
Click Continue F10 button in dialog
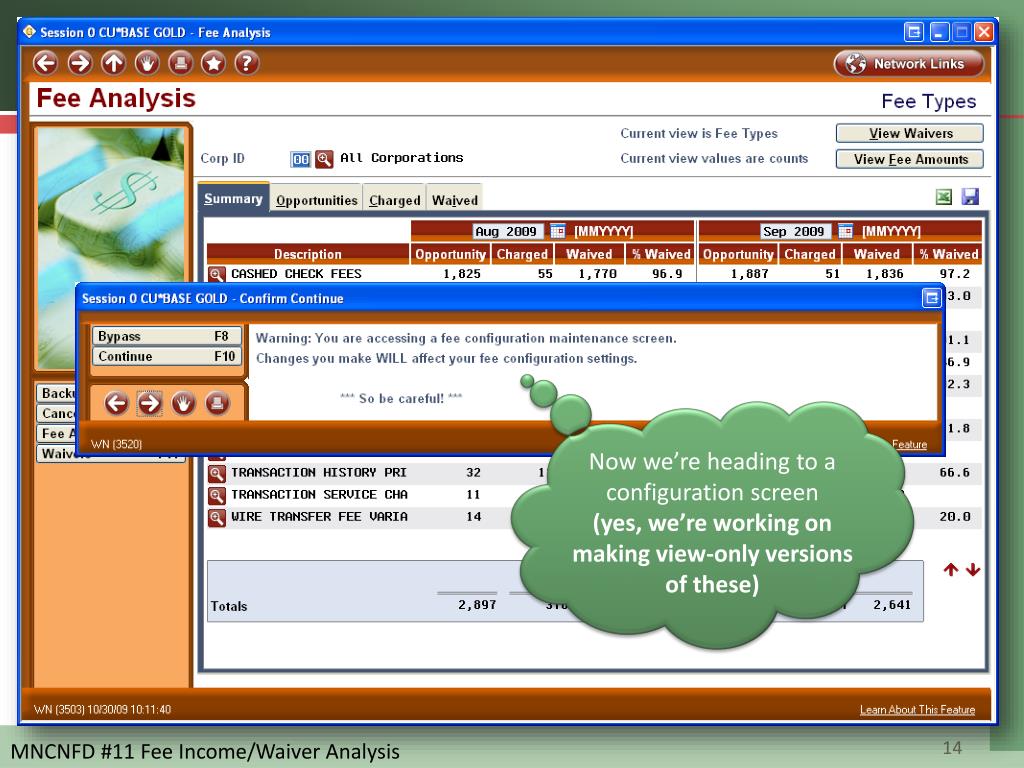[x=167, y=357]
